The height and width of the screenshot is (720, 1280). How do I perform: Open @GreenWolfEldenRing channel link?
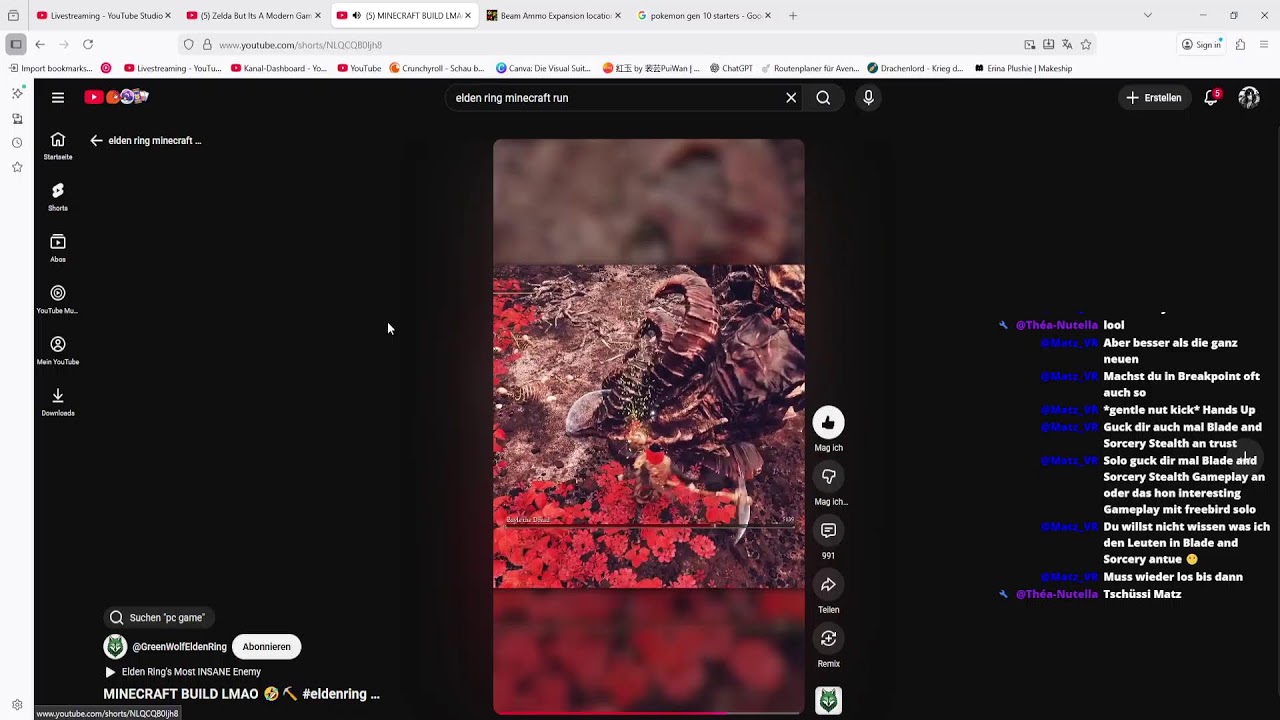[179, 647]
